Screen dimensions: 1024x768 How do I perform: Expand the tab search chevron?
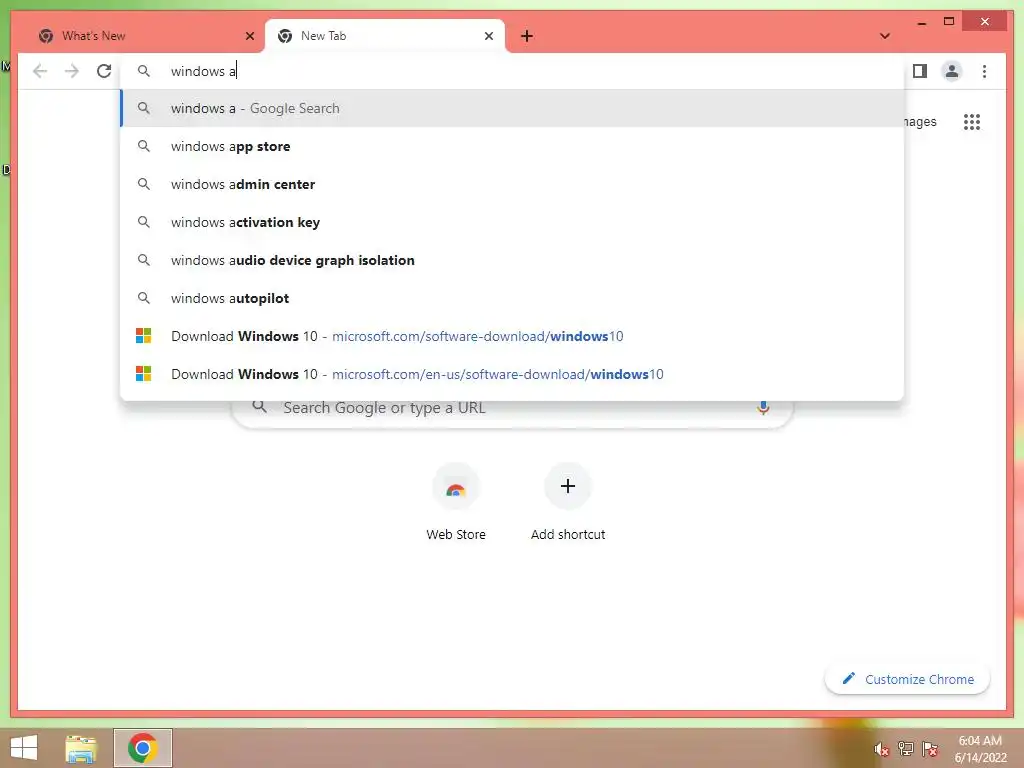885,36
